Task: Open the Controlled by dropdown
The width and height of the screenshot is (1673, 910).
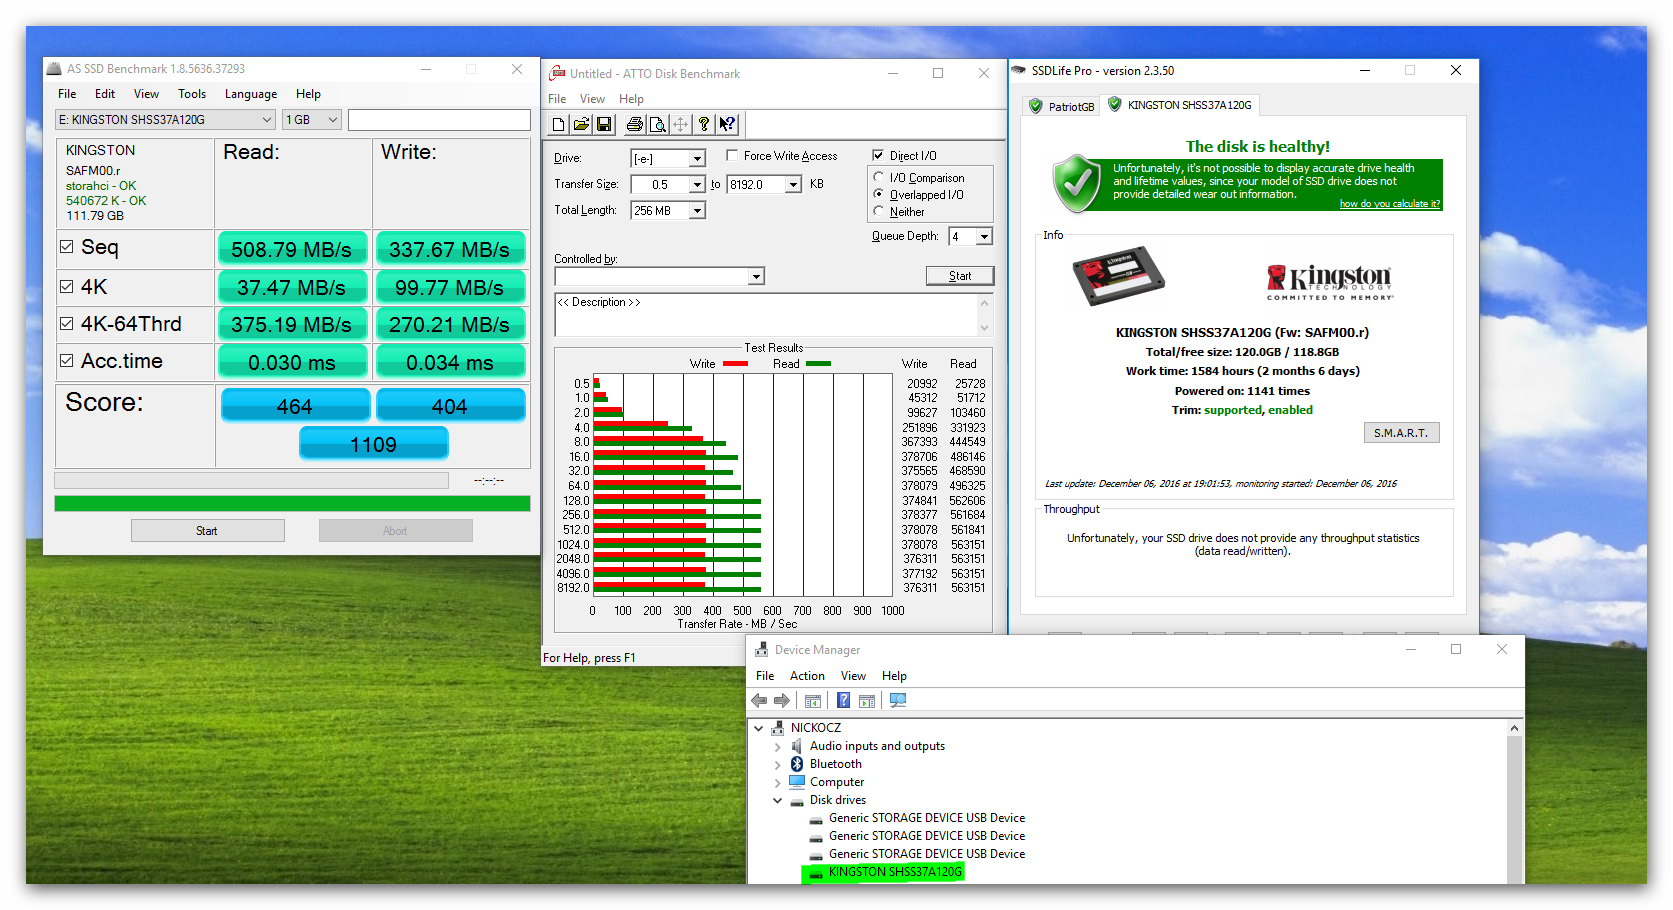Action: click(756, 277)
